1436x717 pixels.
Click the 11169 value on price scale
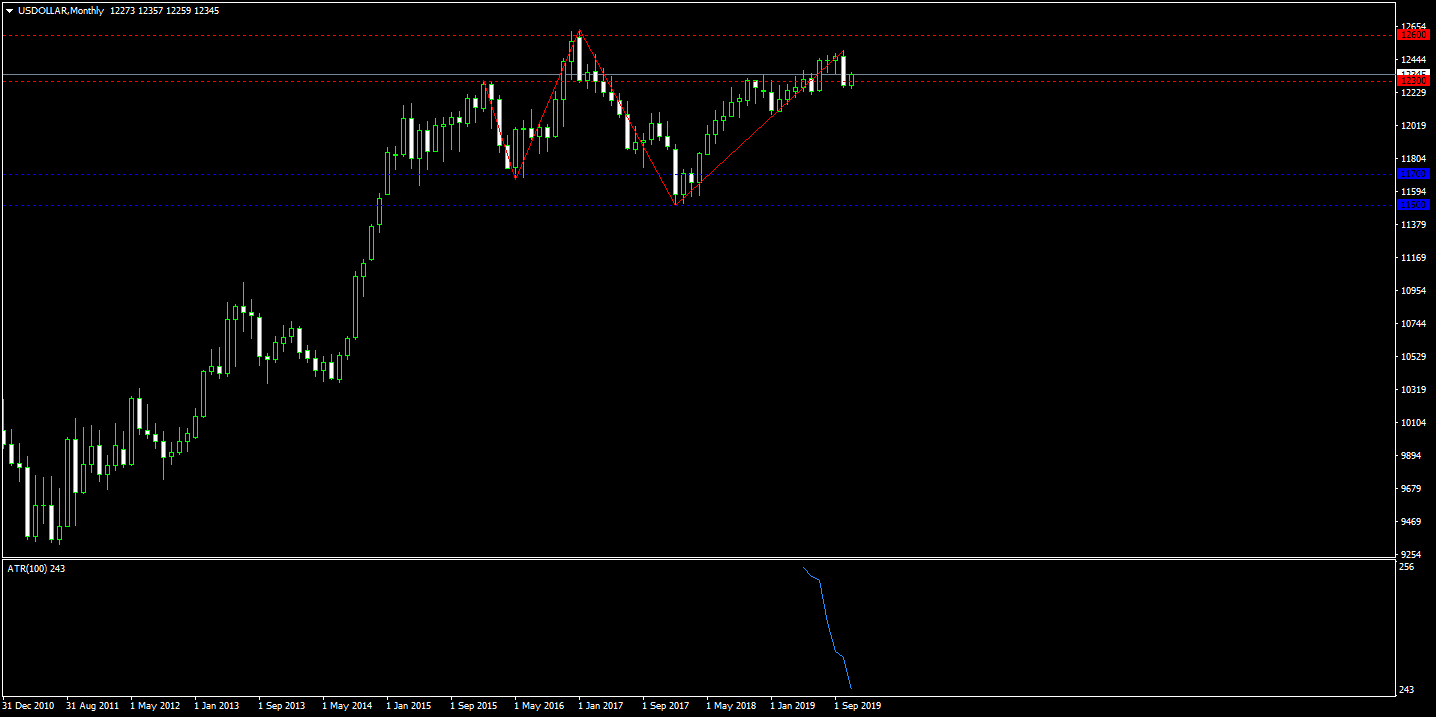1413,258
